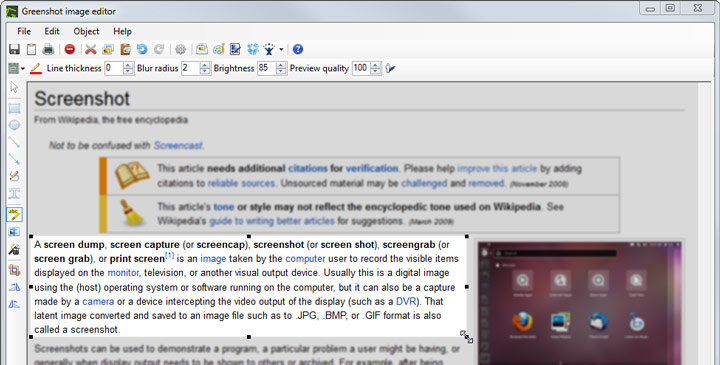The image size is (720, 365).
Task: Open the image Effects tool
Action: pyautogui.click(x=14, y=249)
